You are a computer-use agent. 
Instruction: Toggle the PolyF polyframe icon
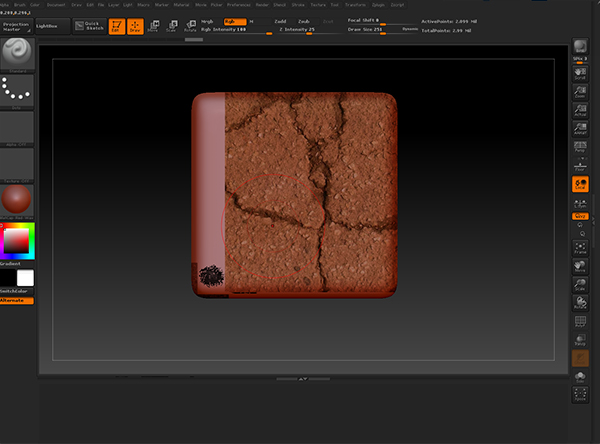580,321
